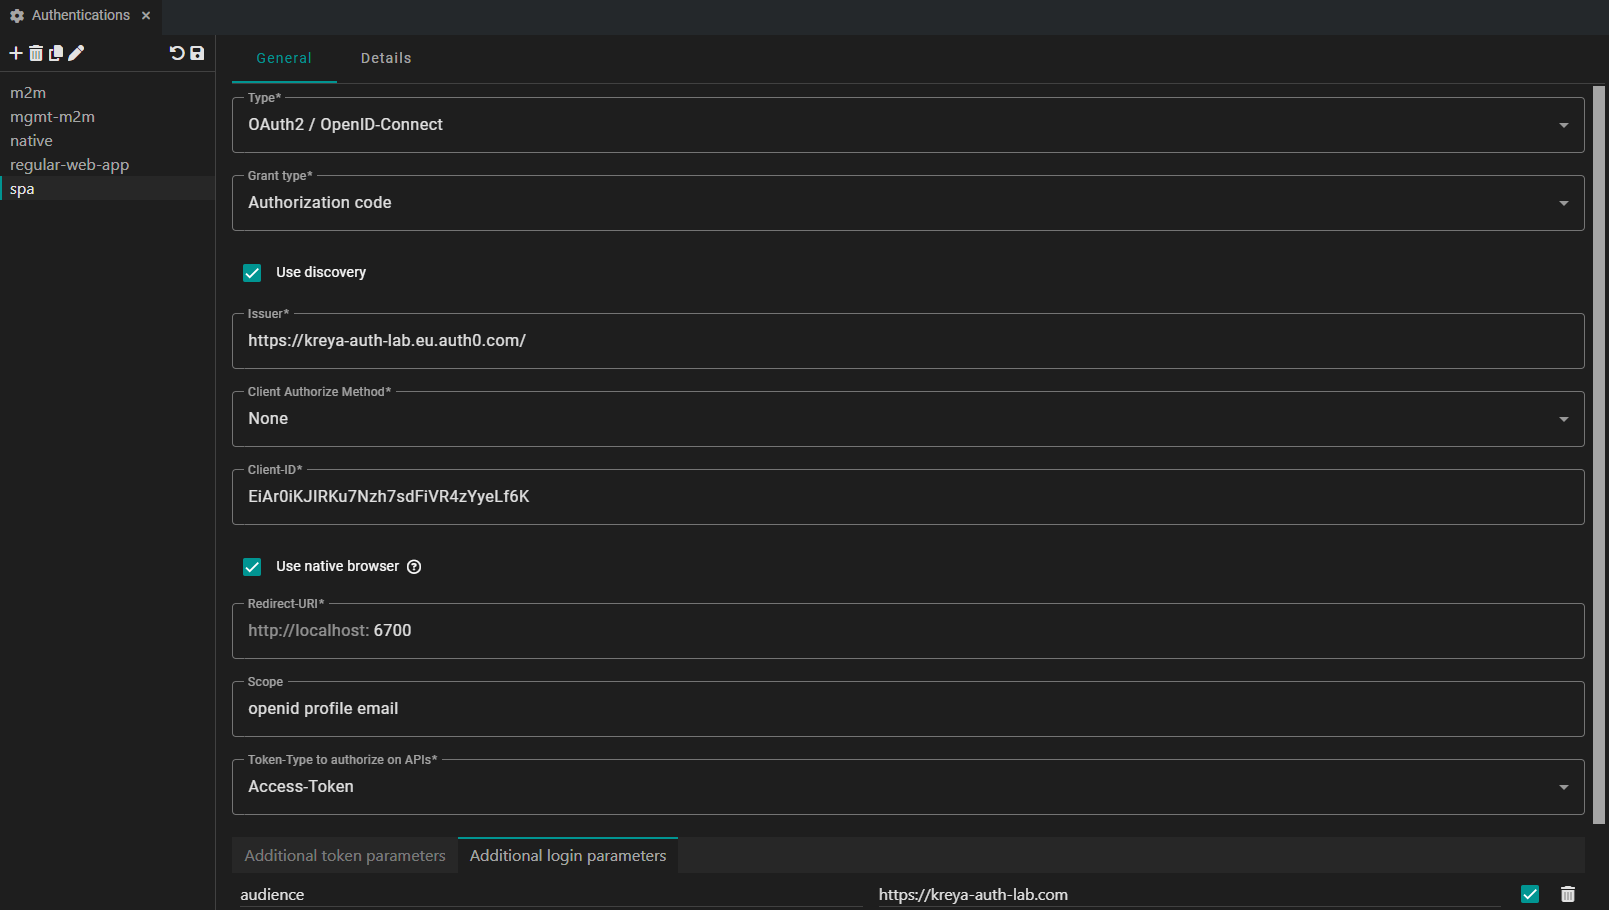Switch to the Details tab

[x=386, y=58]
